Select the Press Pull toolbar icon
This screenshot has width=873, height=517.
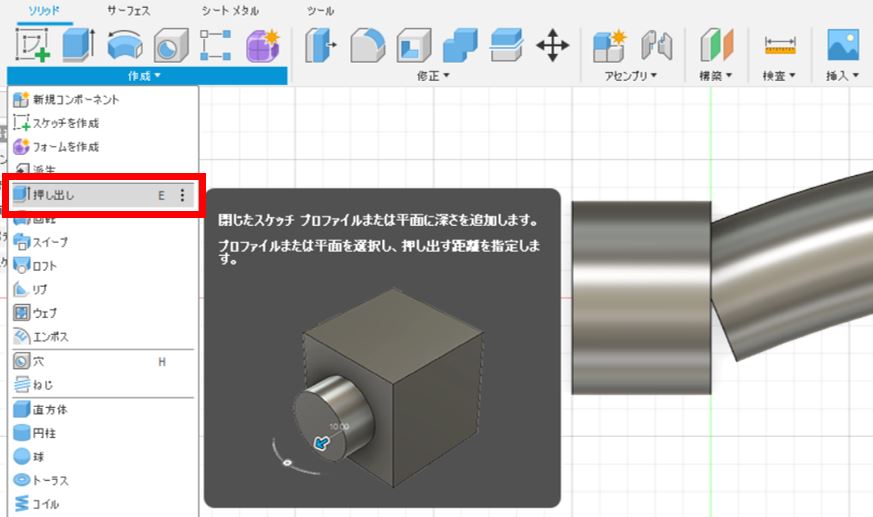(x=320, y=45)
